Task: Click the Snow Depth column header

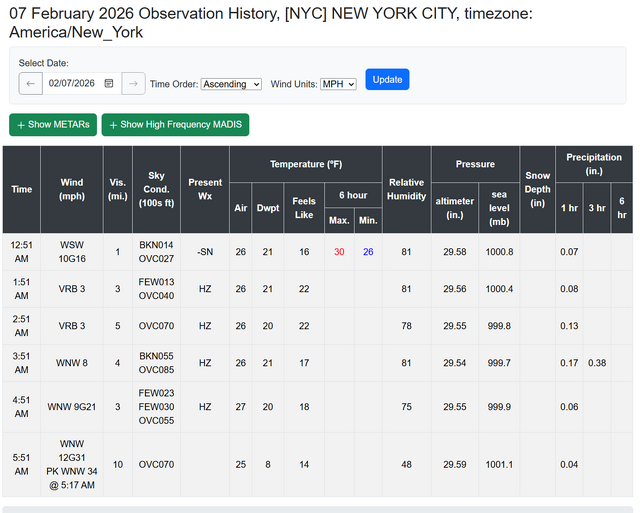Action: tap(537, 189)
